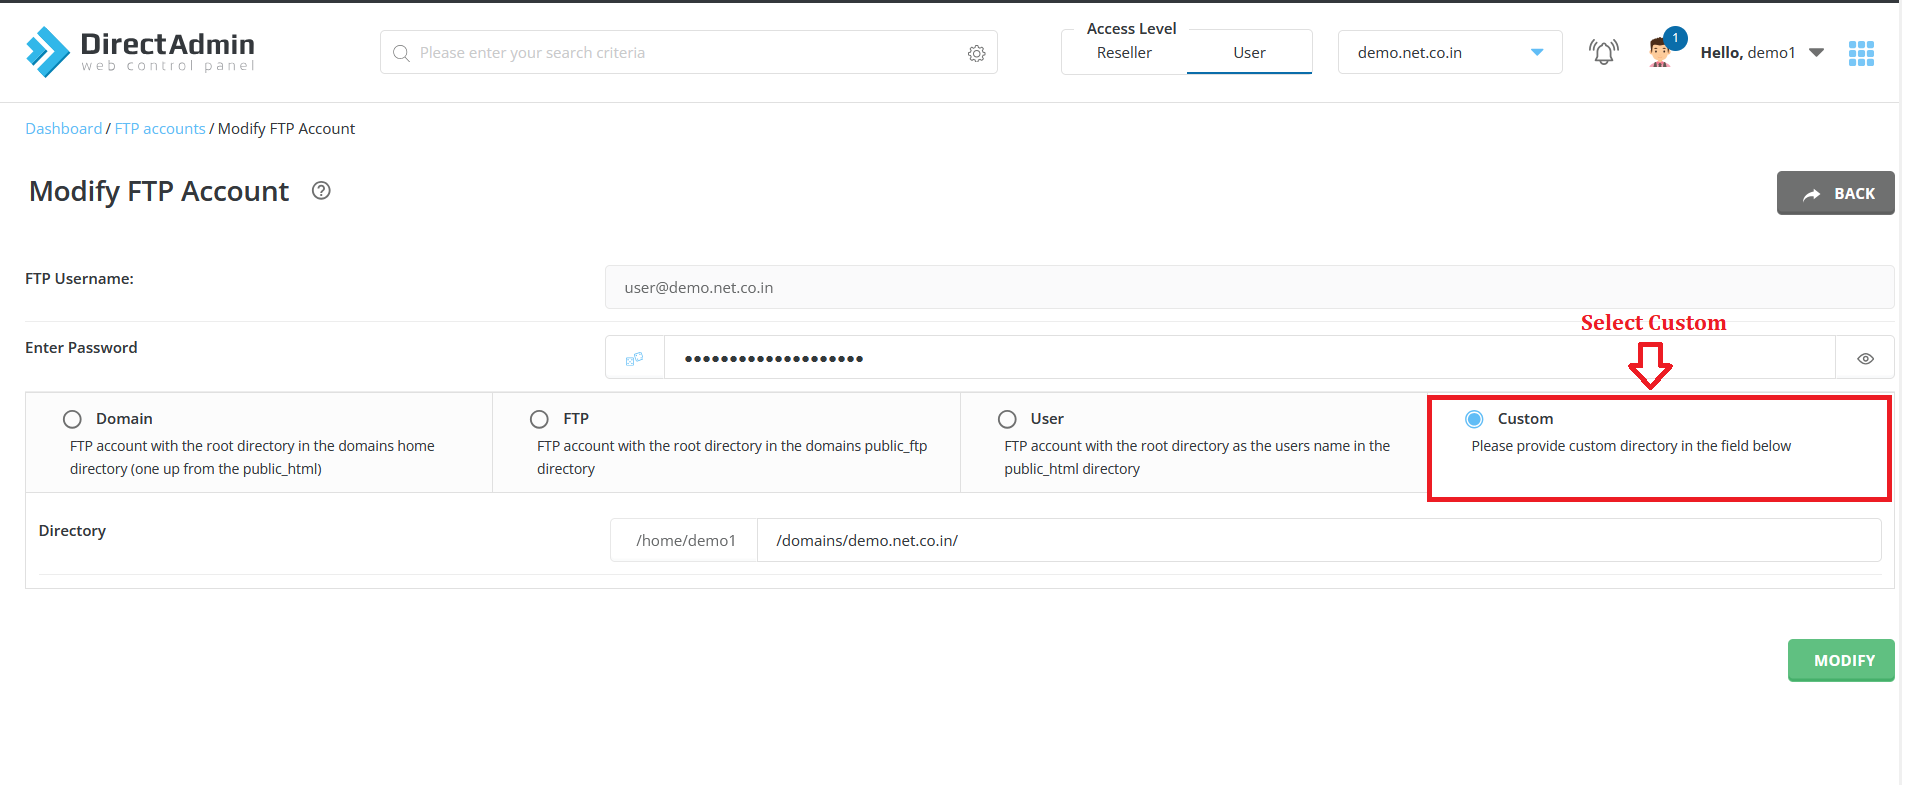Screen dimensions: 1911x785
Task: Go to Dashboard breadcrumb link
Action: 63,129
